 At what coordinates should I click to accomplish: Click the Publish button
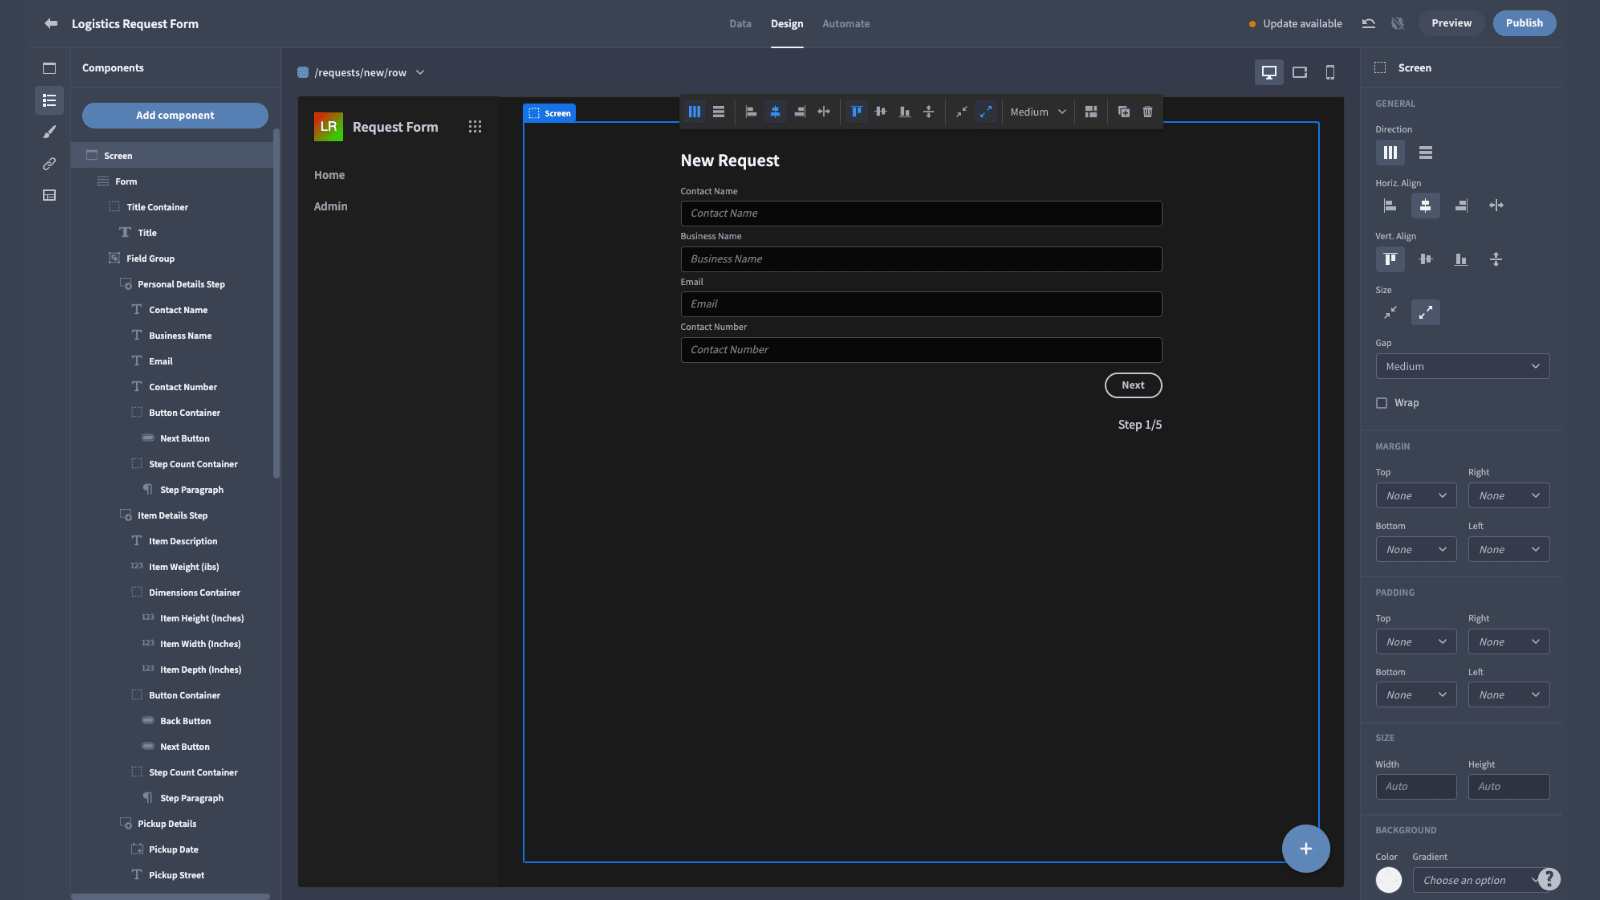1524,23
